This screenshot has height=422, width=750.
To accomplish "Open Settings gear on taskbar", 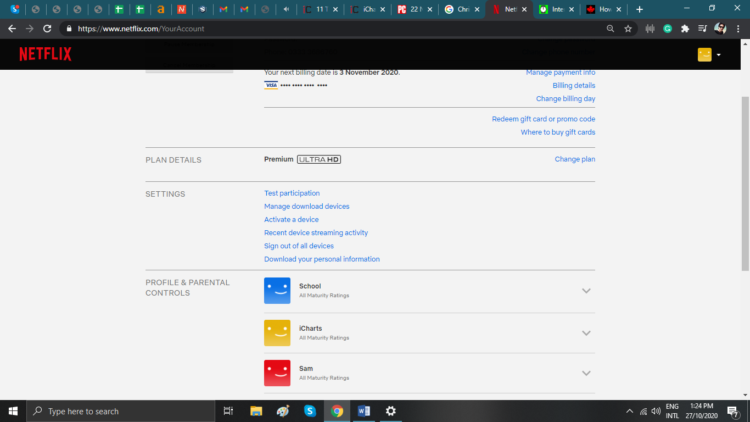I will [x=391, y=411].
